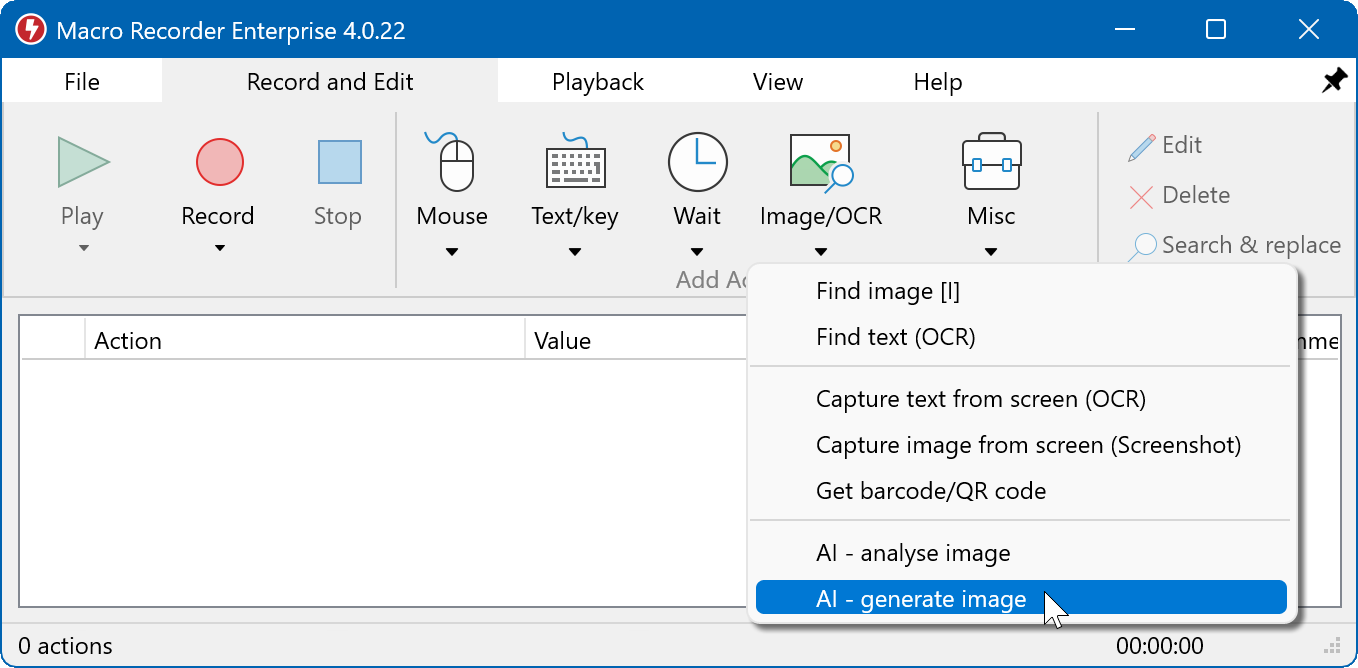The width and height of the screenshot is (1358, 668).
Task: Maximize the Macro Recorder window
Action: coord(1216,30)
